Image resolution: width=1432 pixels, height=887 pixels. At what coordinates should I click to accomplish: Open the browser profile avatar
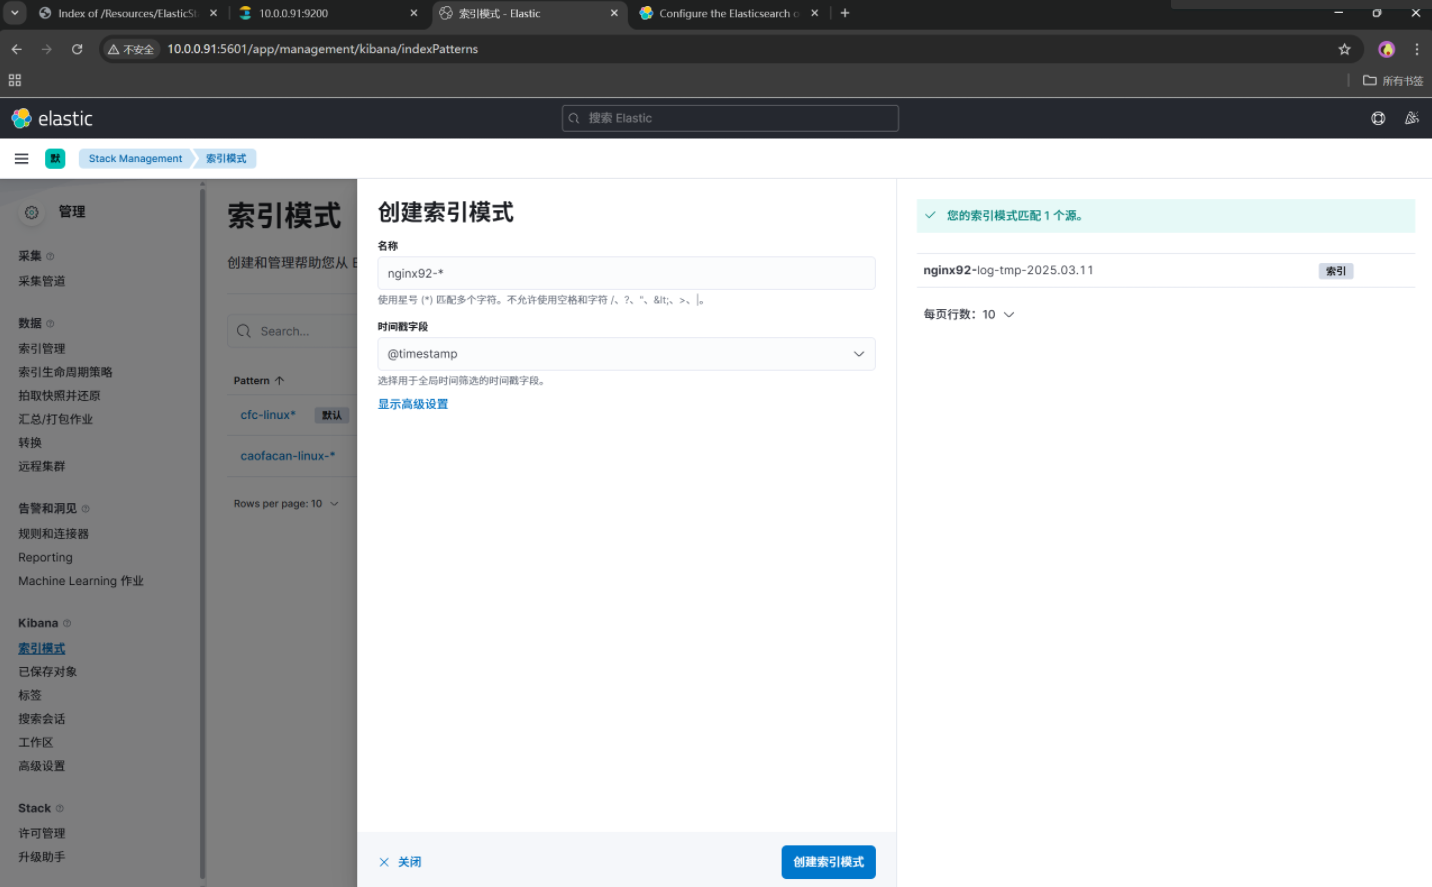pos(1386,49)
